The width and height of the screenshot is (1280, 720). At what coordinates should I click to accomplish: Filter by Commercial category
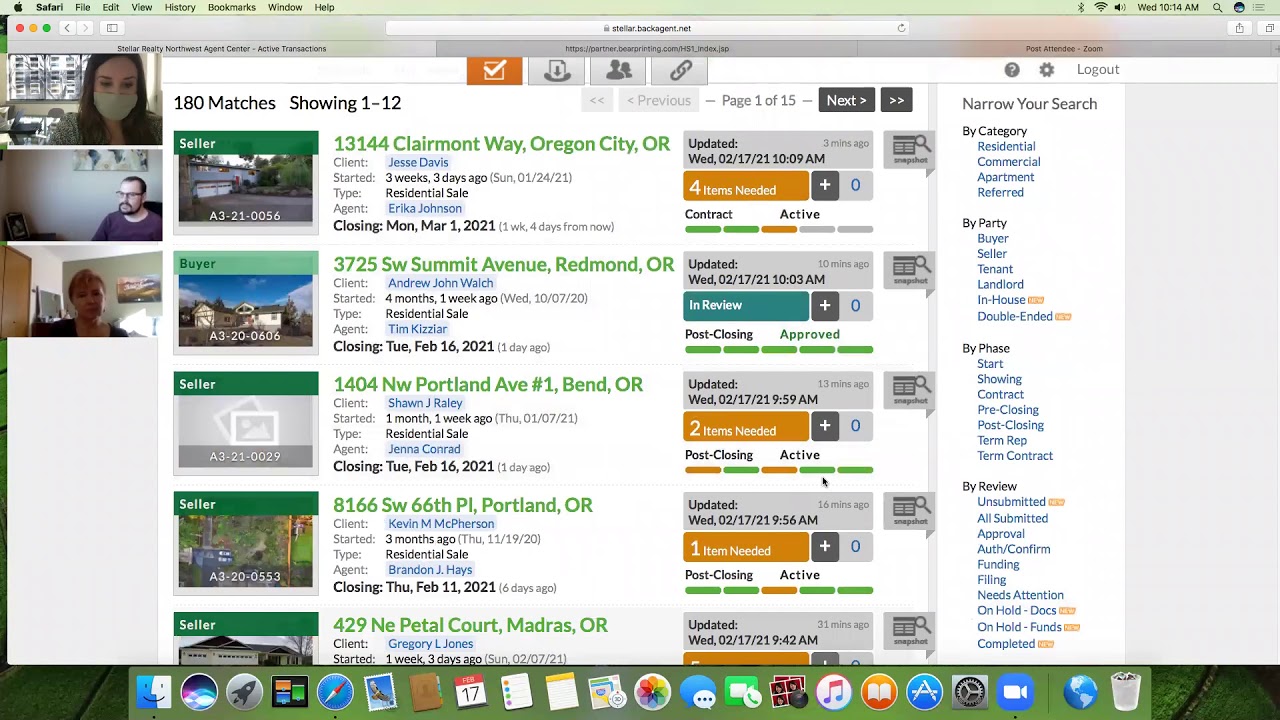coord(1008,161)
